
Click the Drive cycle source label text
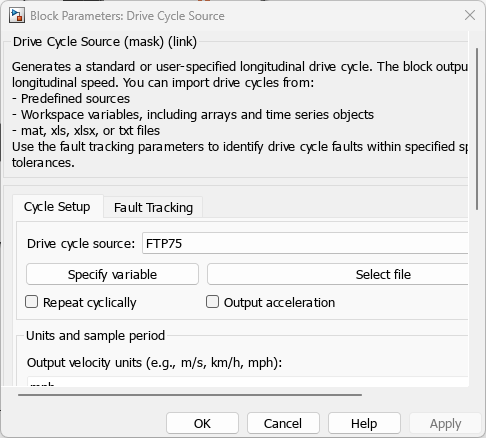click(x=81, y=244)
